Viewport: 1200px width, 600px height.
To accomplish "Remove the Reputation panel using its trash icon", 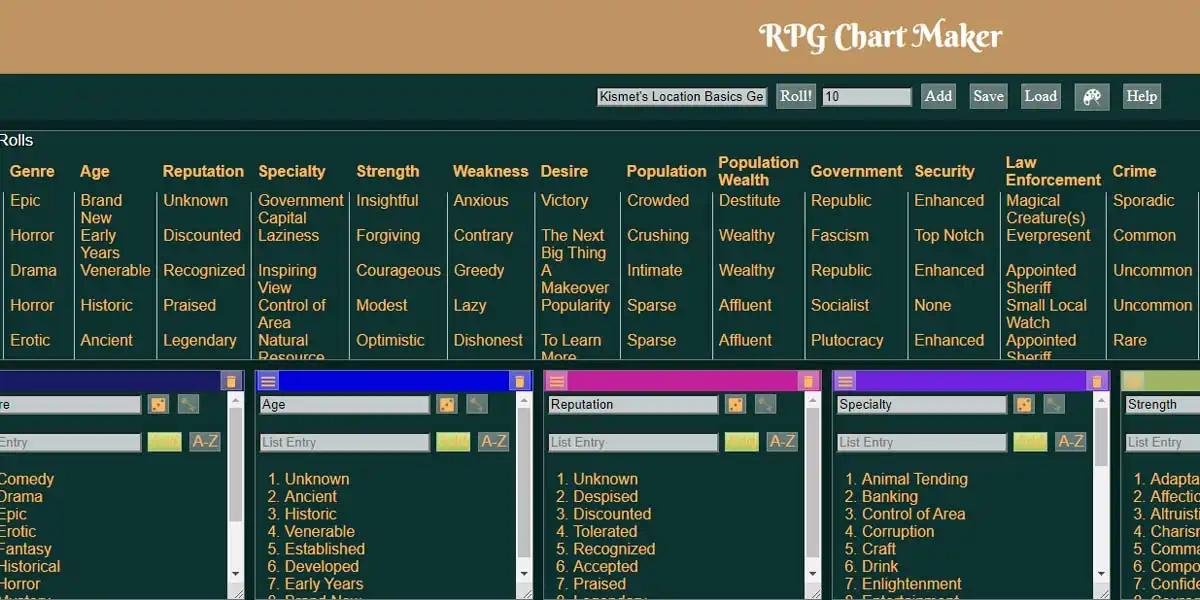I will pyautogui.click(x=807, y=381).
